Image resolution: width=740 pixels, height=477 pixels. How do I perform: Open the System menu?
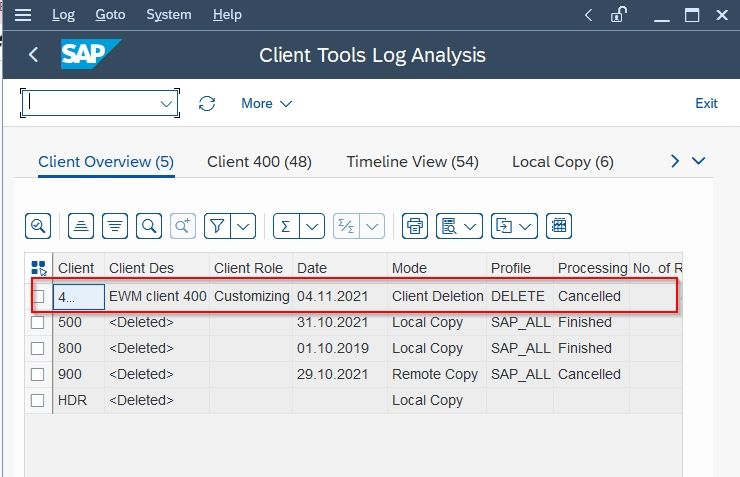point(168,15)
